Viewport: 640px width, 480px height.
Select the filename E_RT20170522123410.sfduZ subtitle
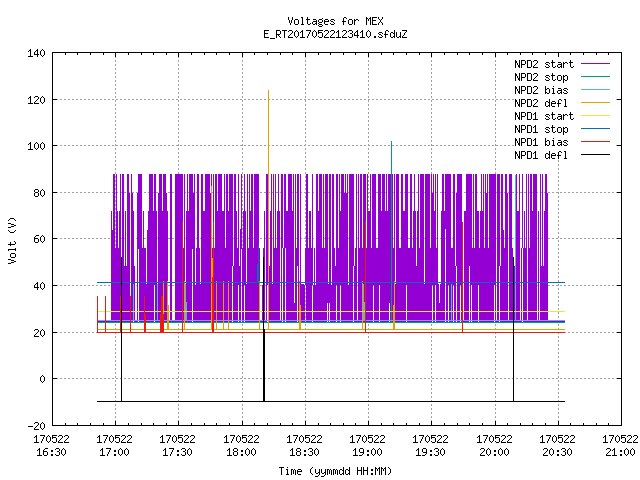tap(335, 34)
